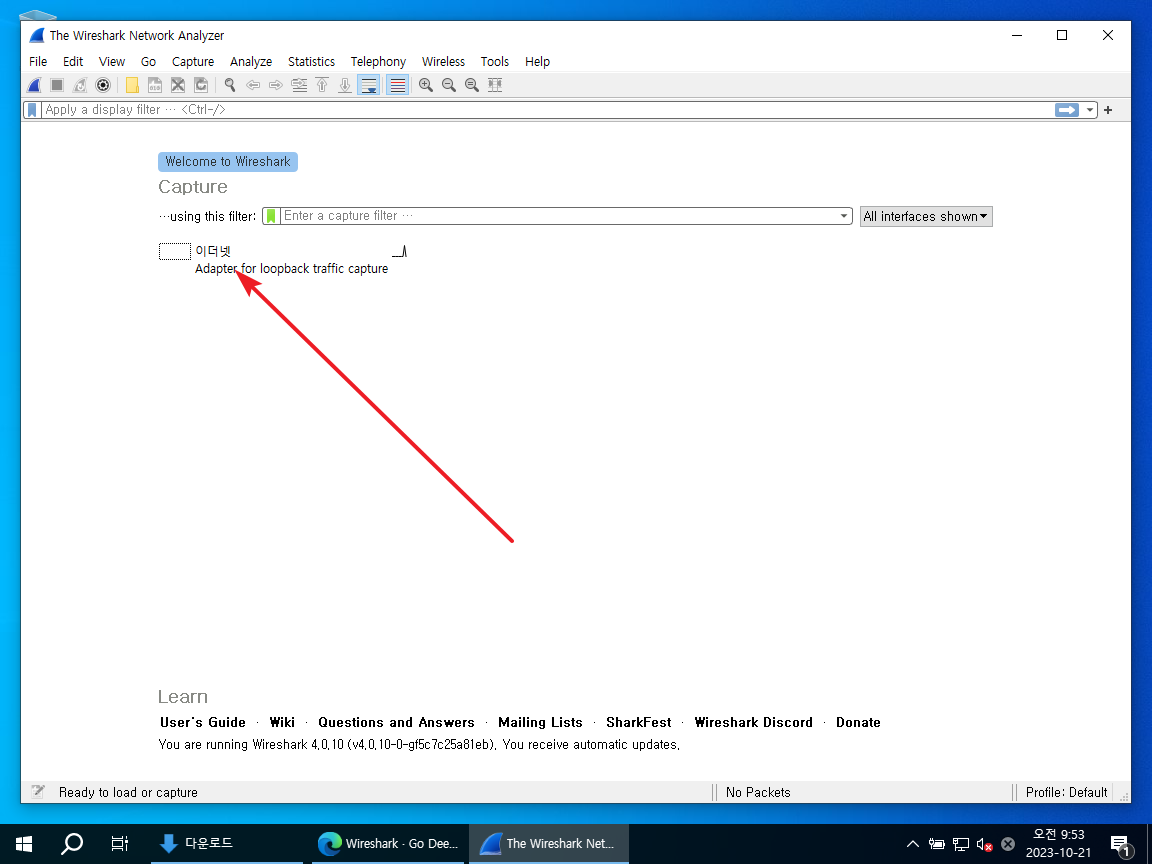Open Windows taskbar search

pyautogui.click(x=71, y=843)
